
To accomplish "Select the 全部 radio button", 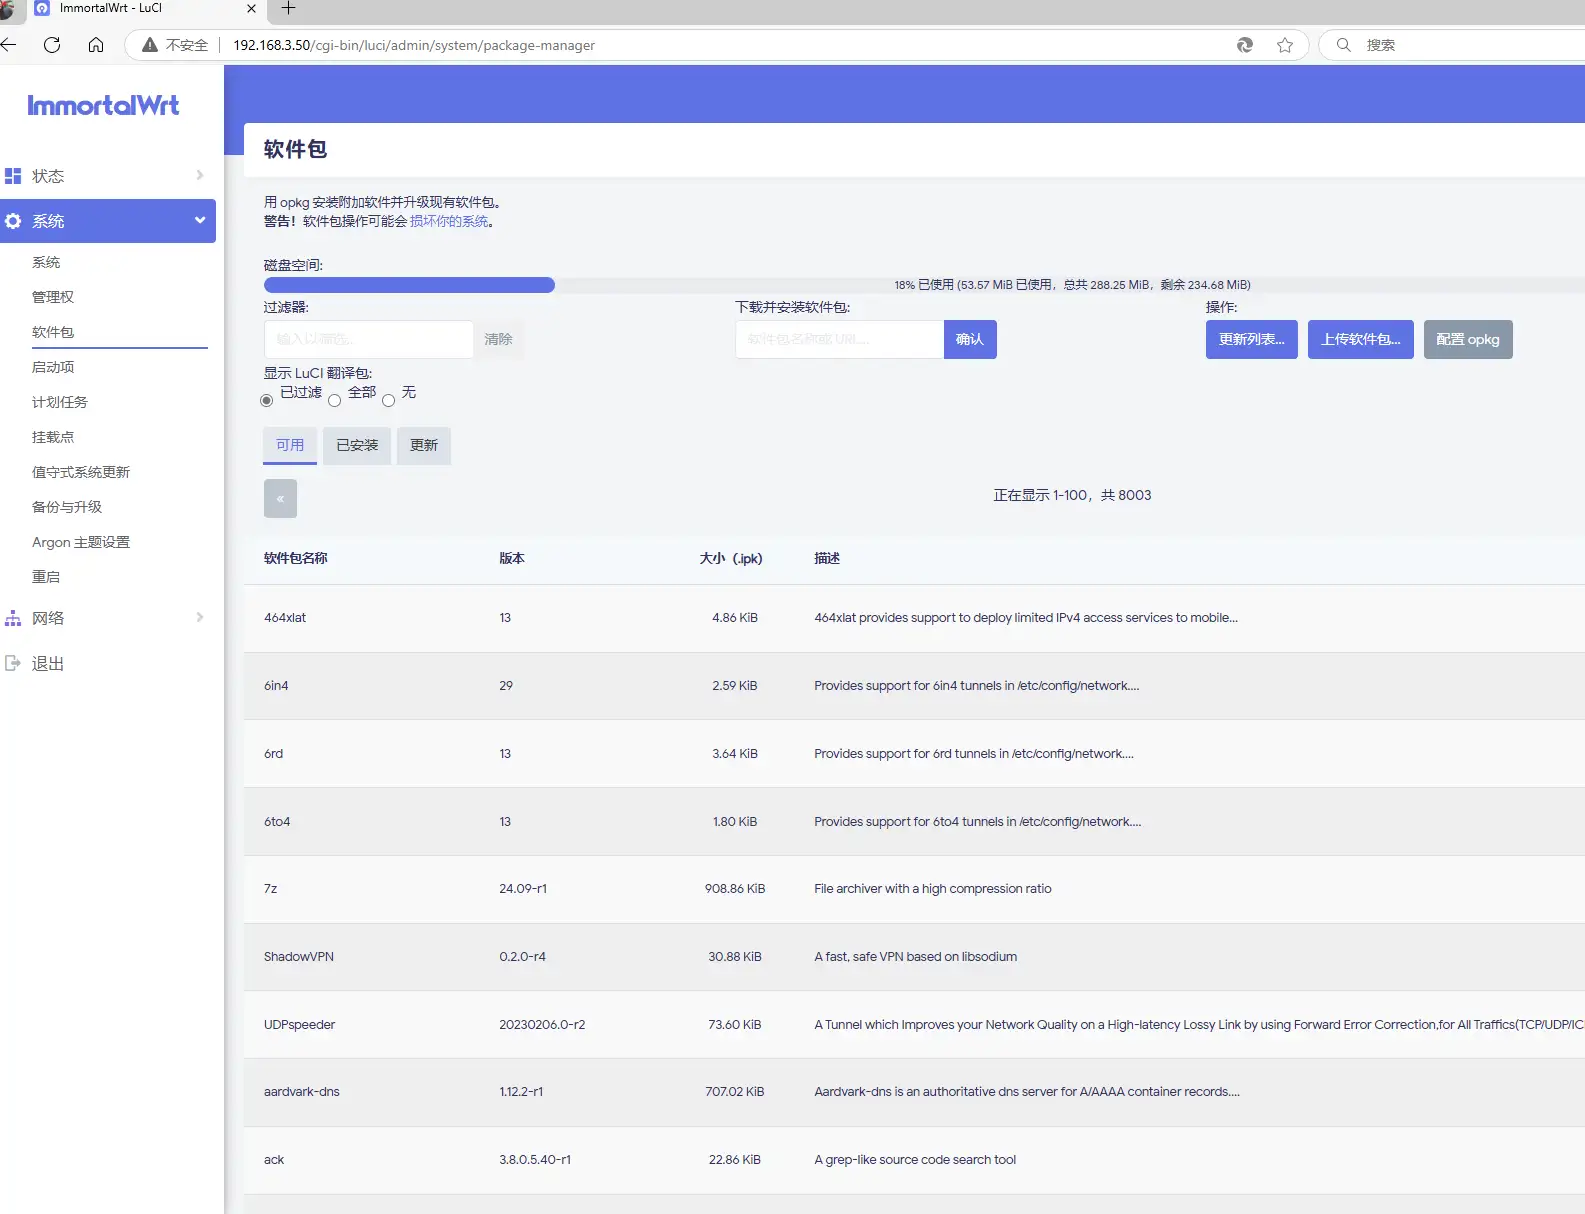I will point(334,401).
